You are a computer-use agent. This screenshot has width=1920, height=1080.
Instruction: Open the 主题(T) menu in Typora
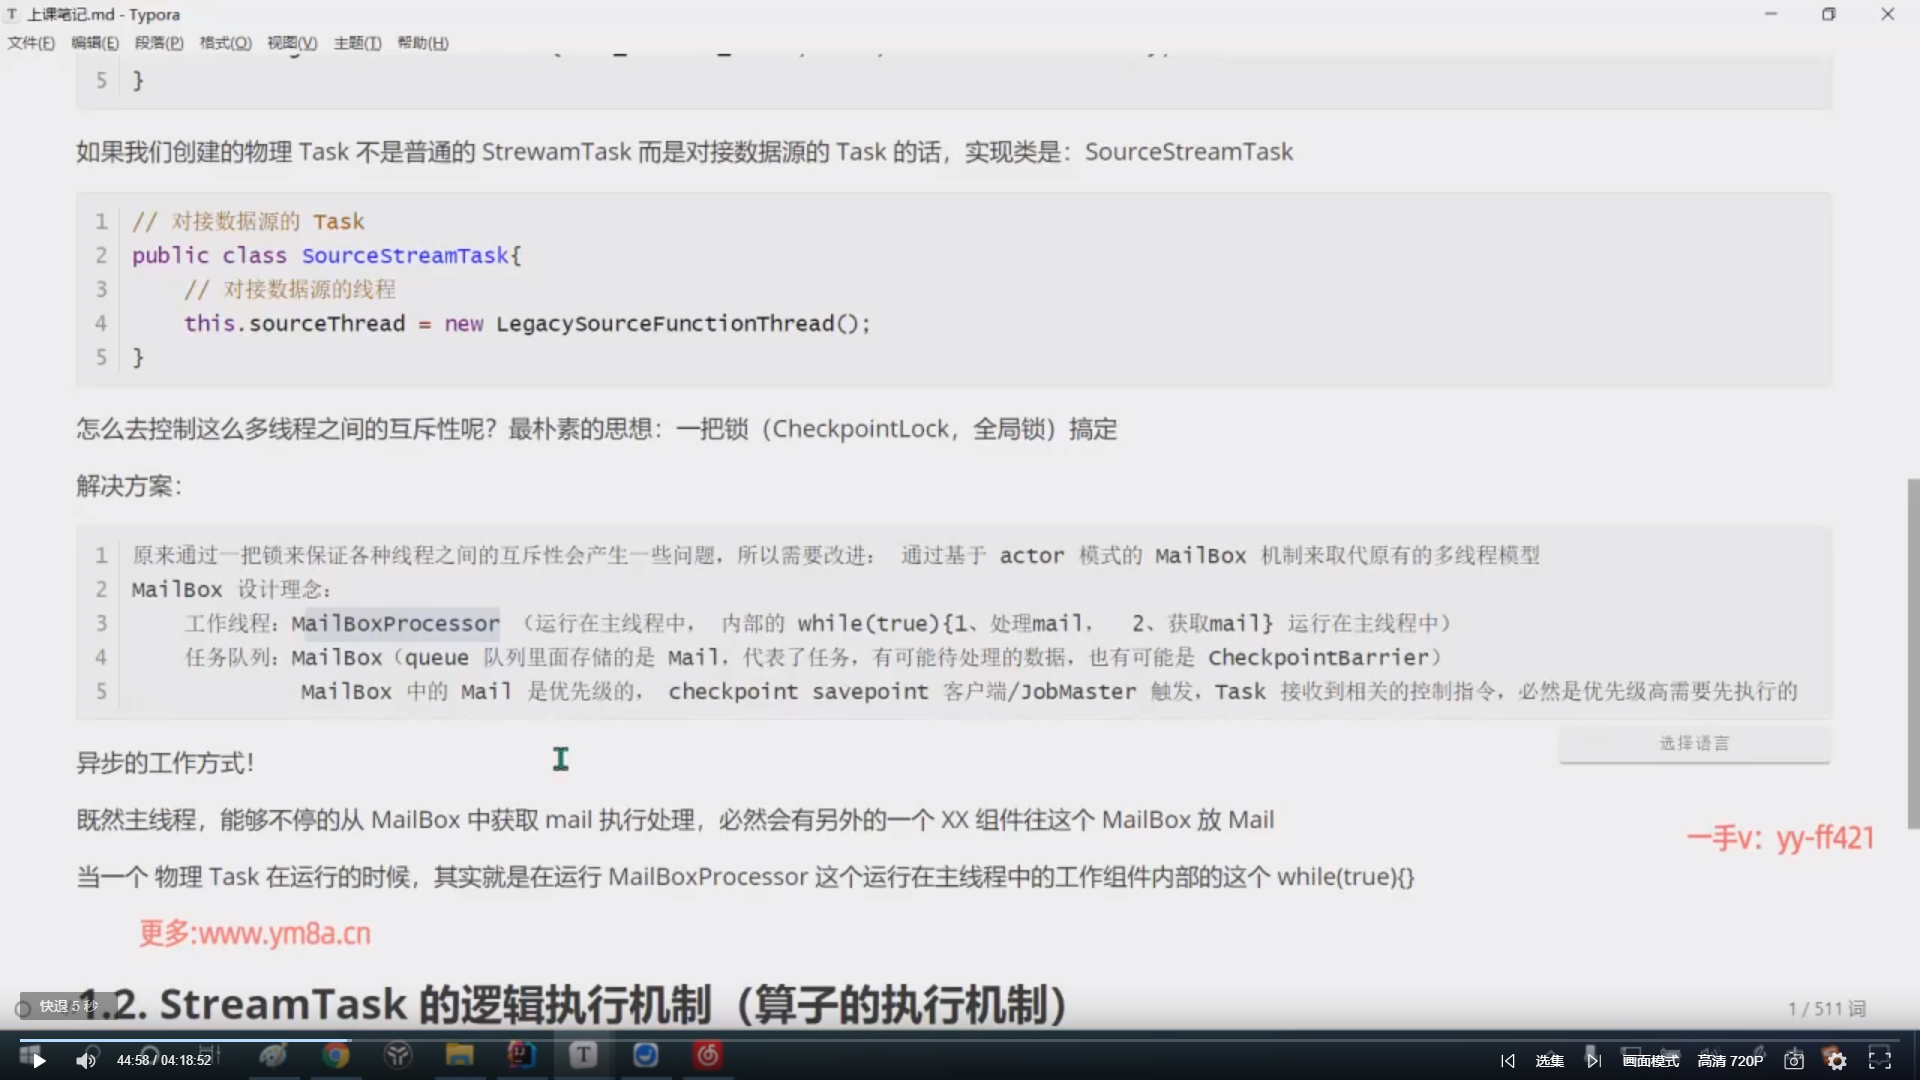pos(357,43)
